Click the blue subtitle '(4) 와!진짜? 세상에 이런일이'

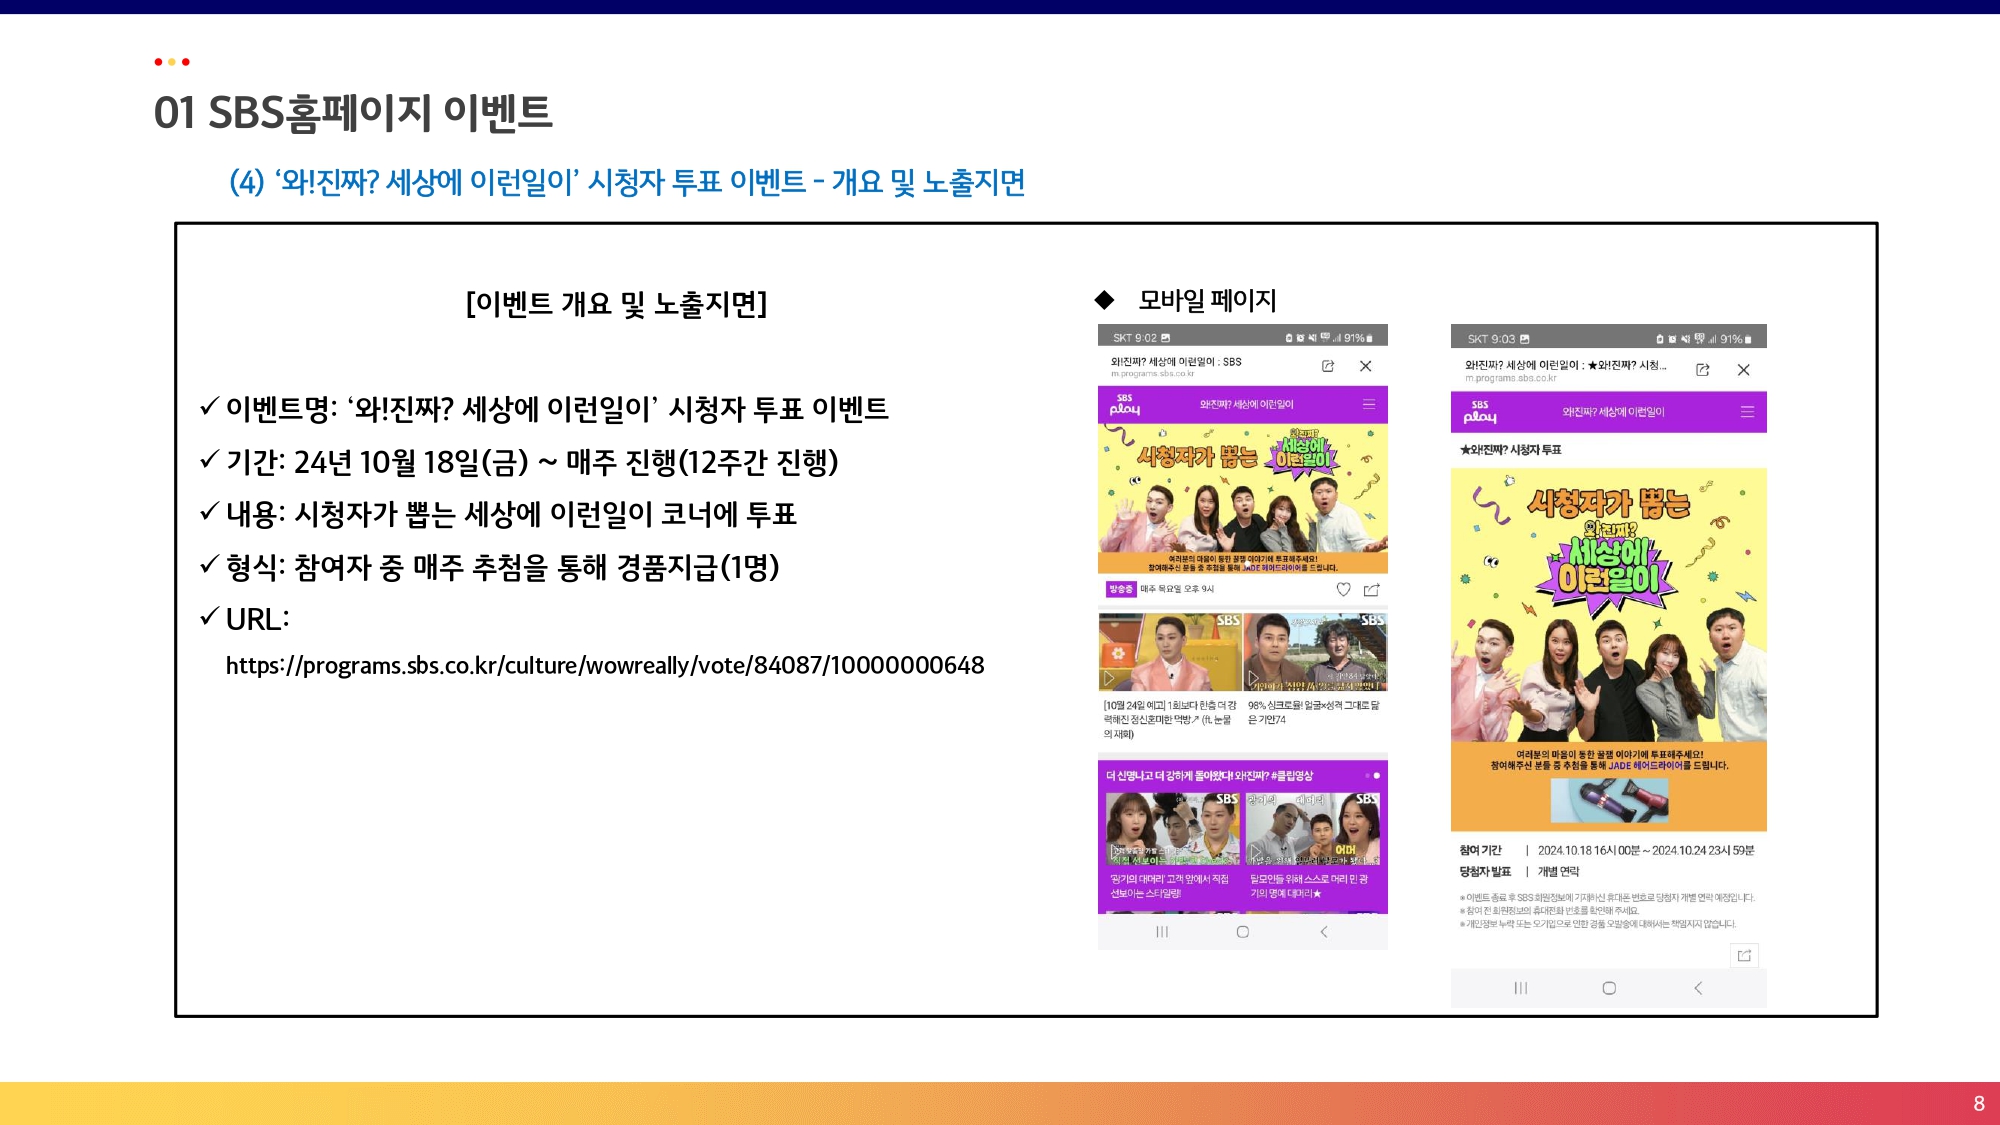point(627,182)
